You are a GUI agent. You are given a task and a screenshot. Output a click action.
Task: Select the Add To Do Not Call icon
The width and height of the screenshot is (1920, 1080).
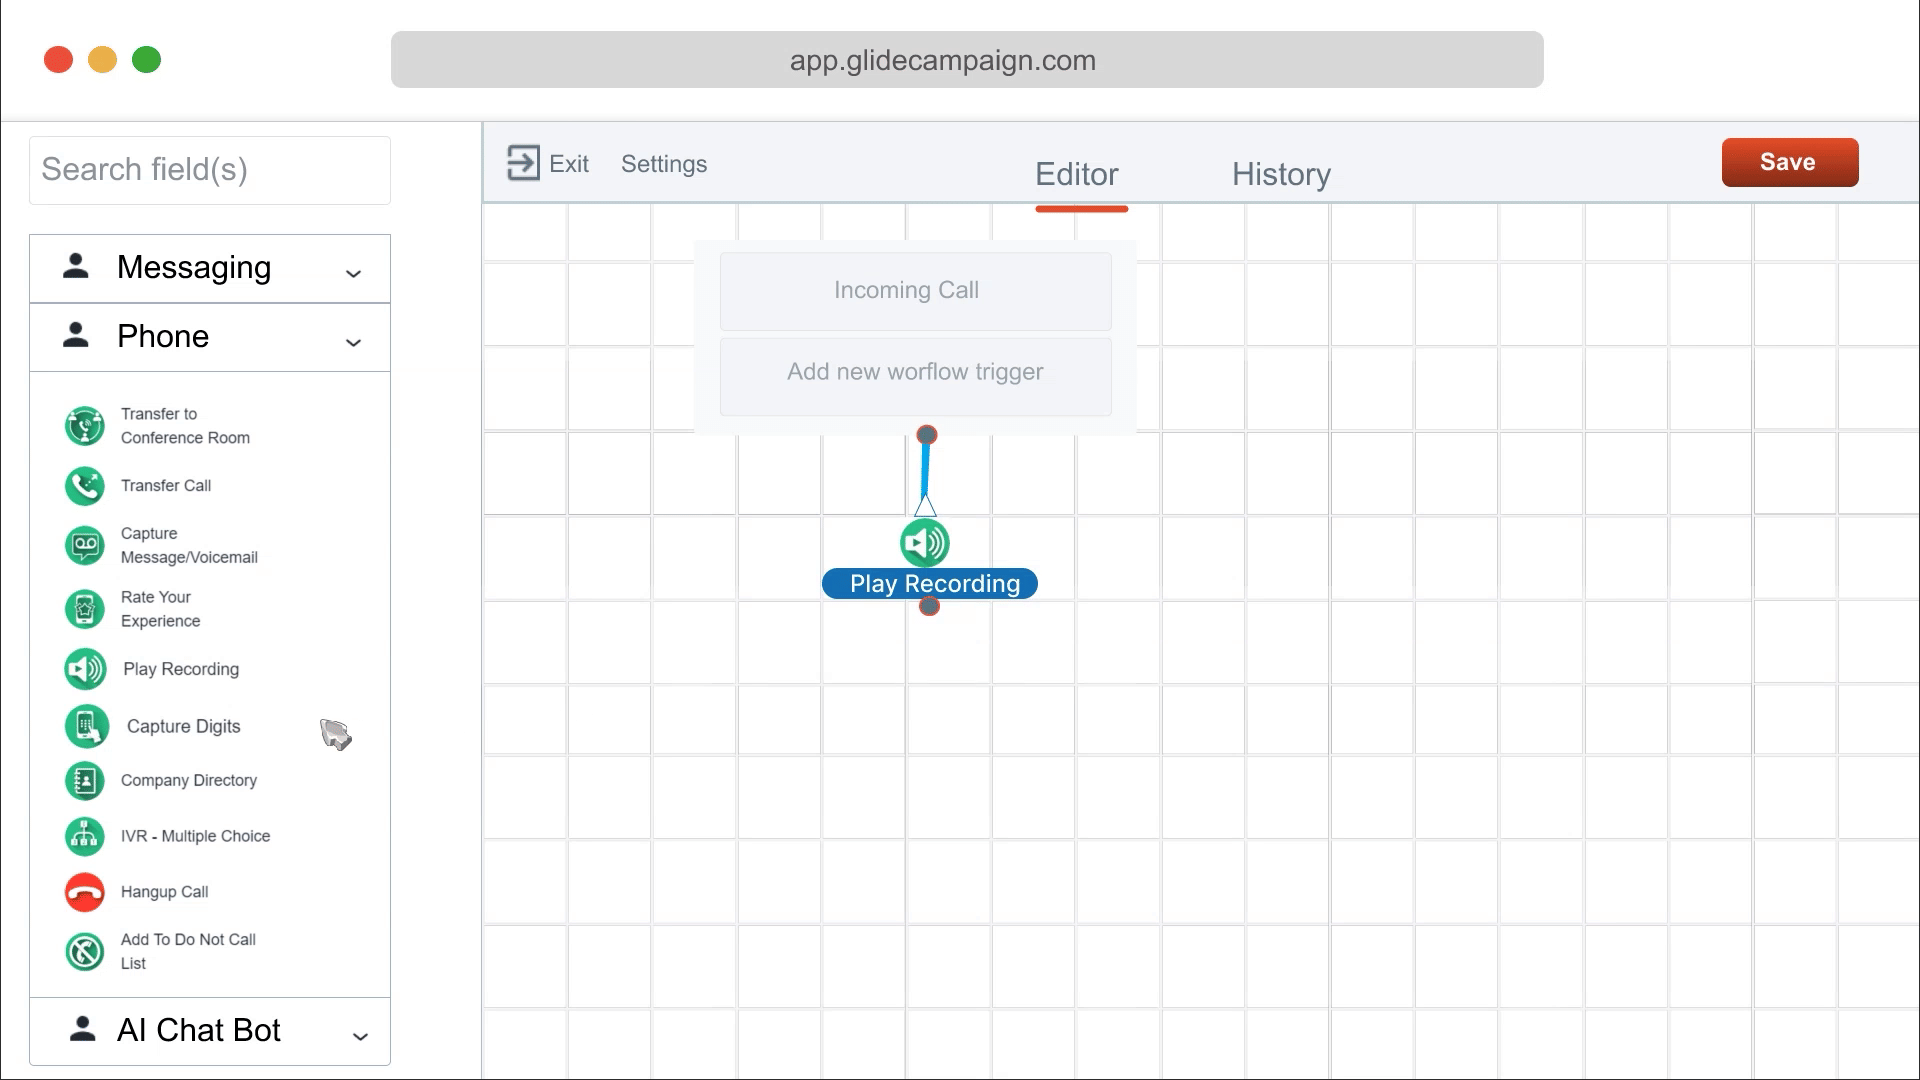click(85, 952)
